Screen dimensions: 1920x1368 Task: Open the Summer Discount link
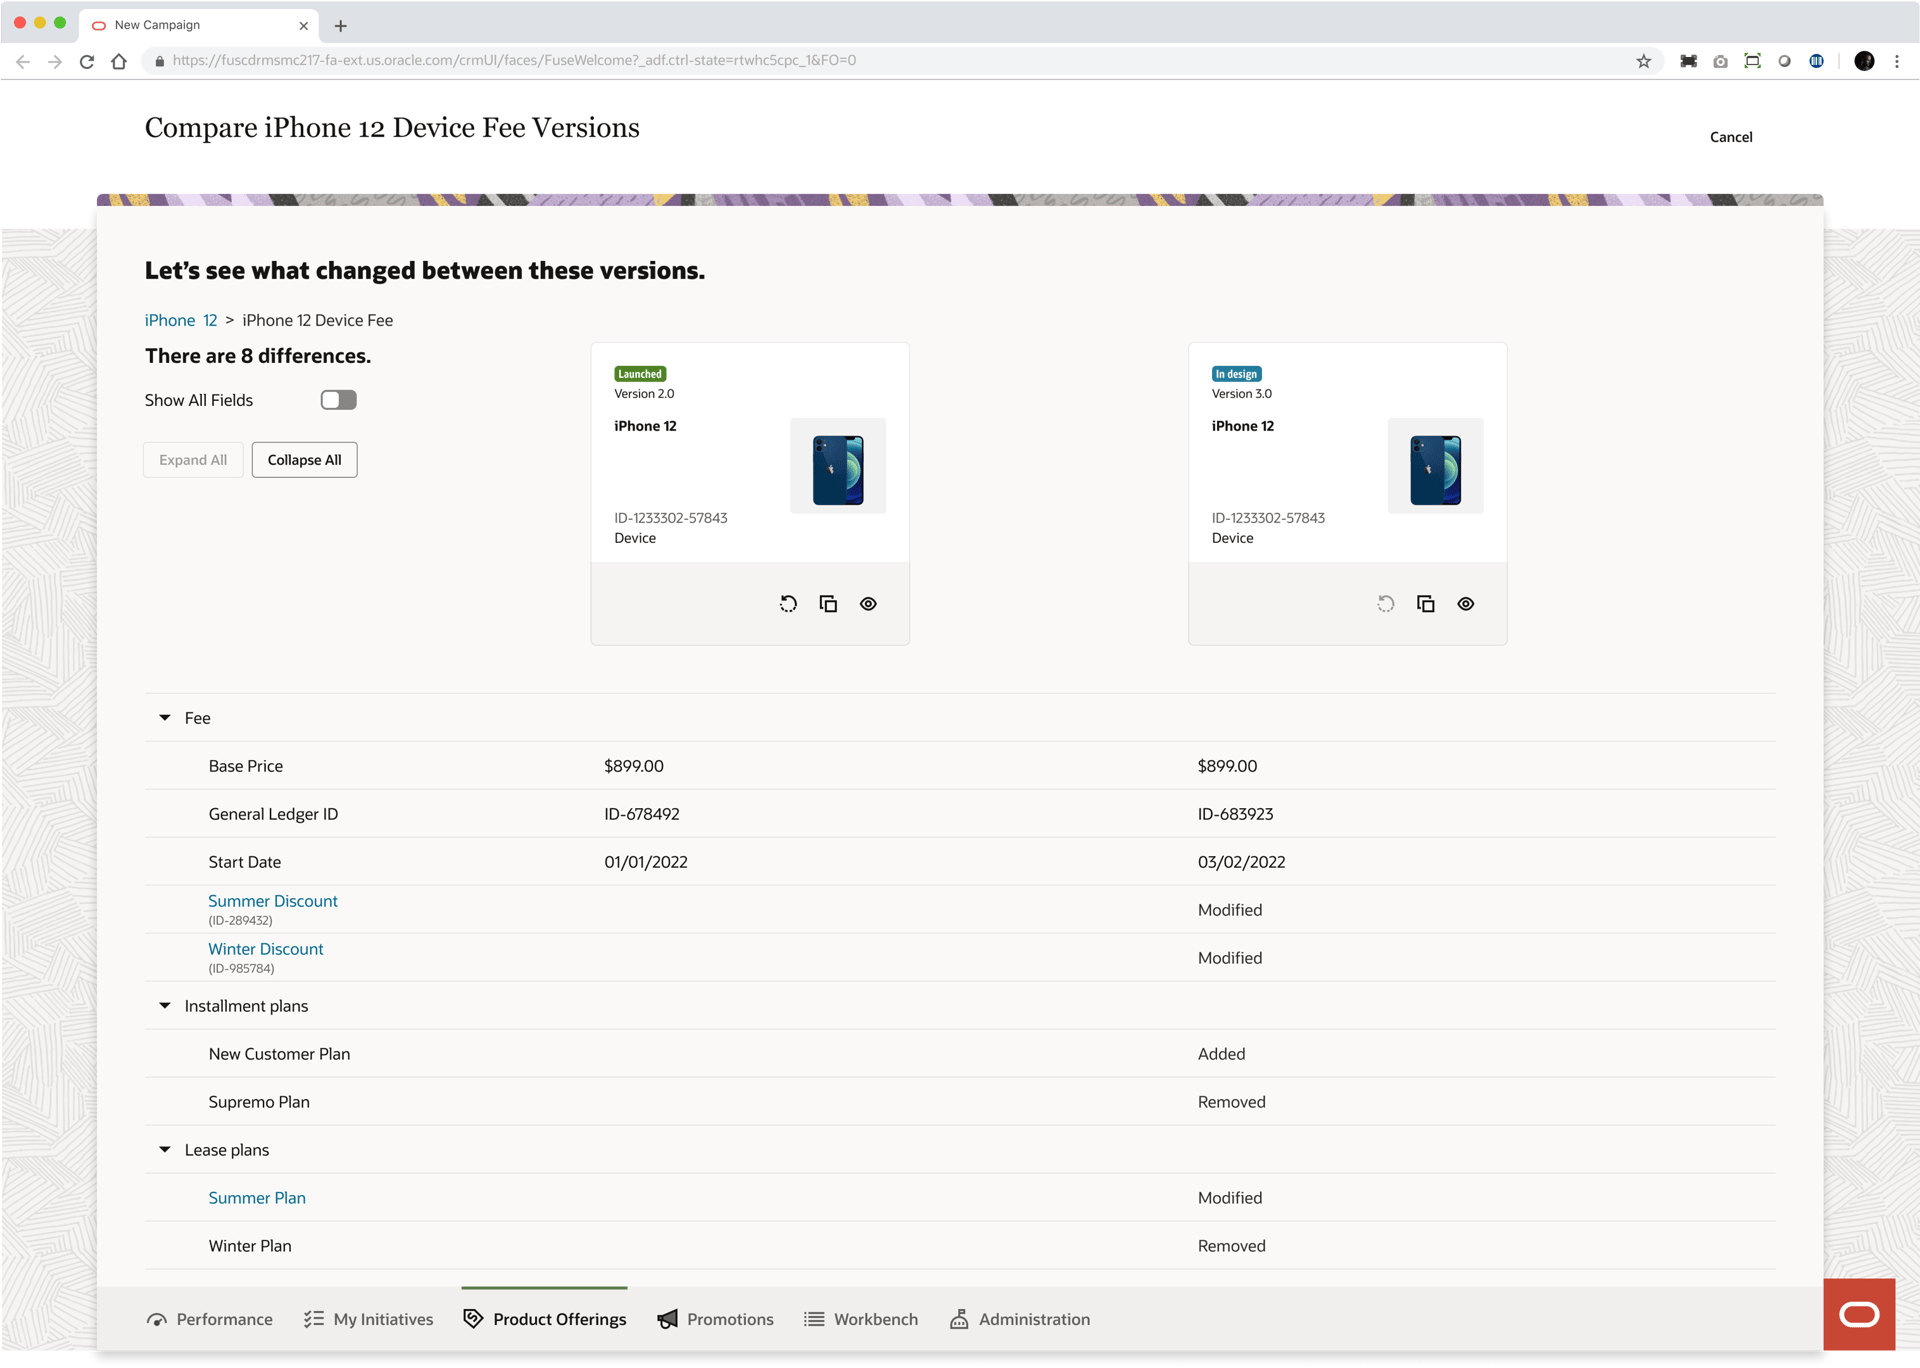[x=272, y=901]
